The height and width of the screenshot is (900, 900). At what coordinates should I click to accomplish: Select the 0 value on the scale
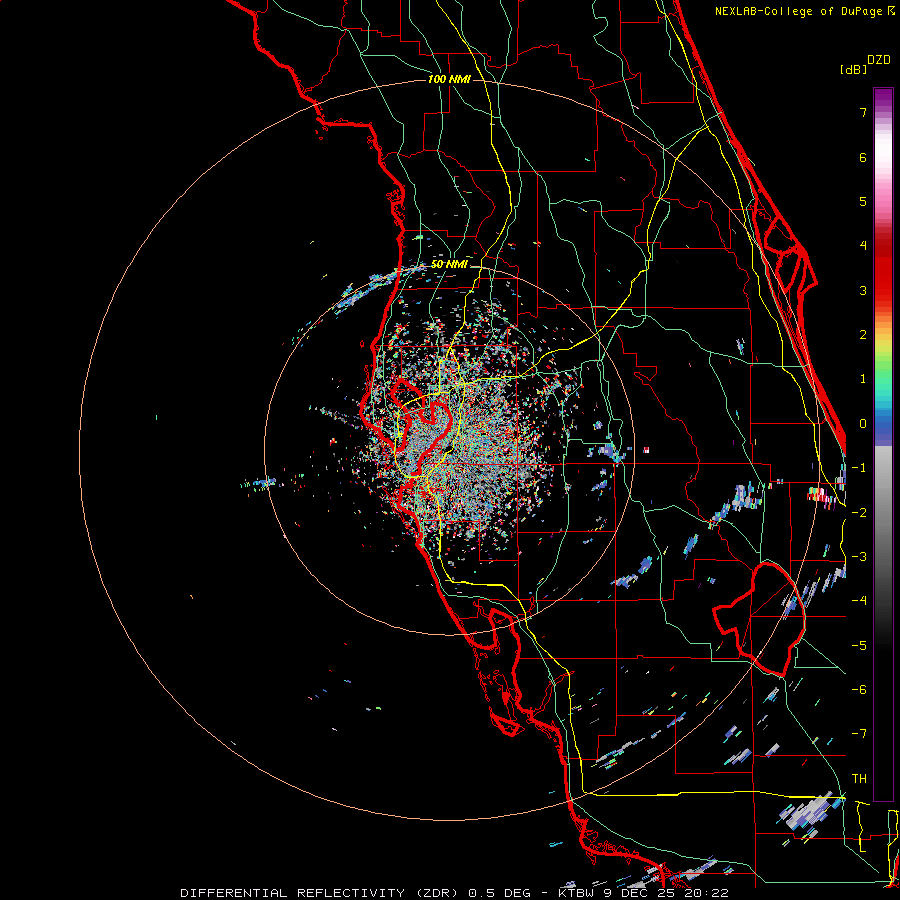pyautogui.click(x=863, y=424)
